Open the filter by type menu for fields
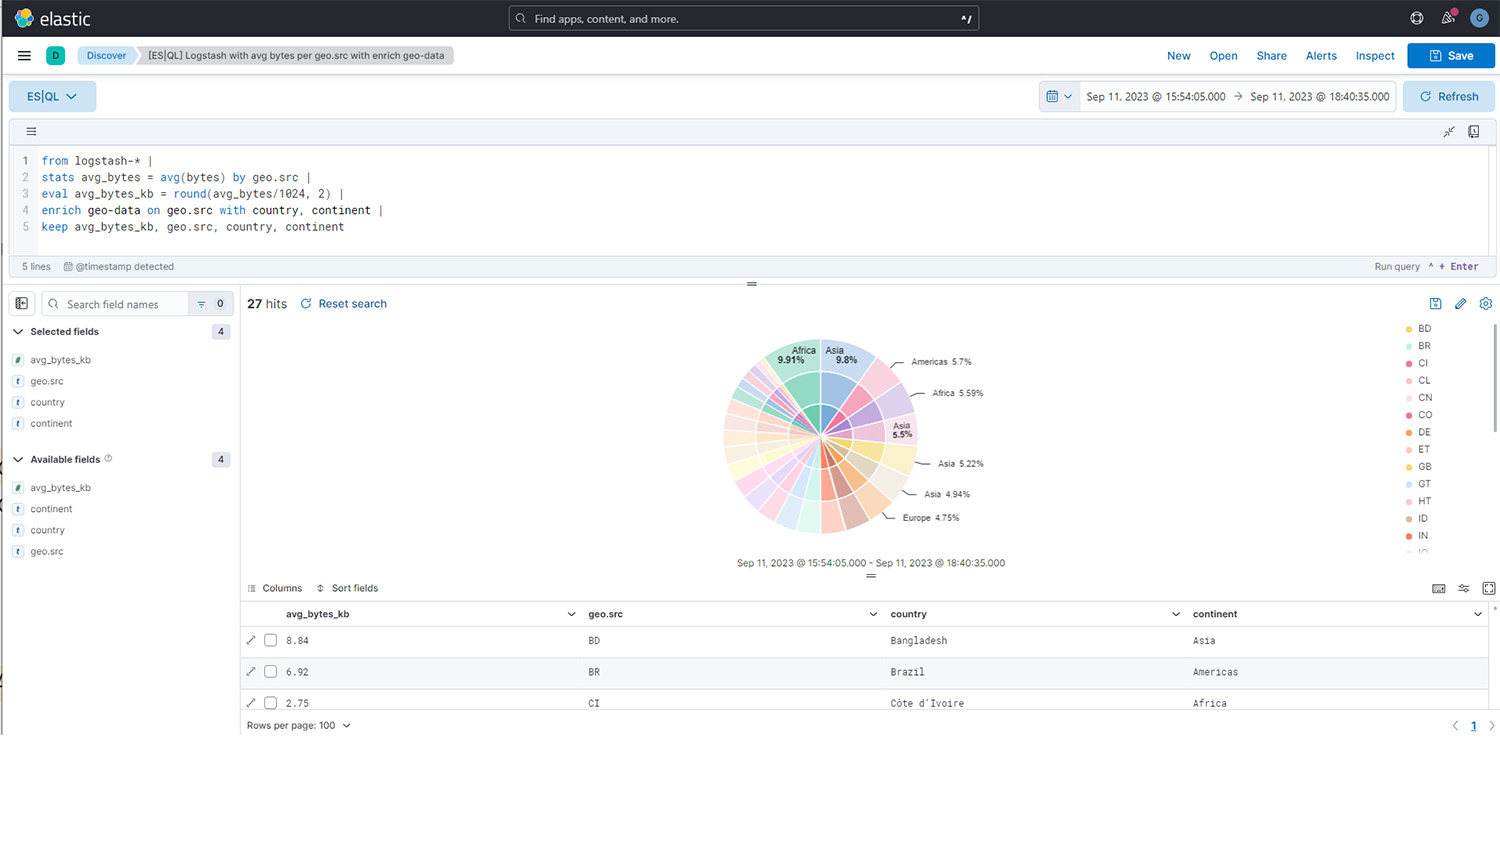 211,304
